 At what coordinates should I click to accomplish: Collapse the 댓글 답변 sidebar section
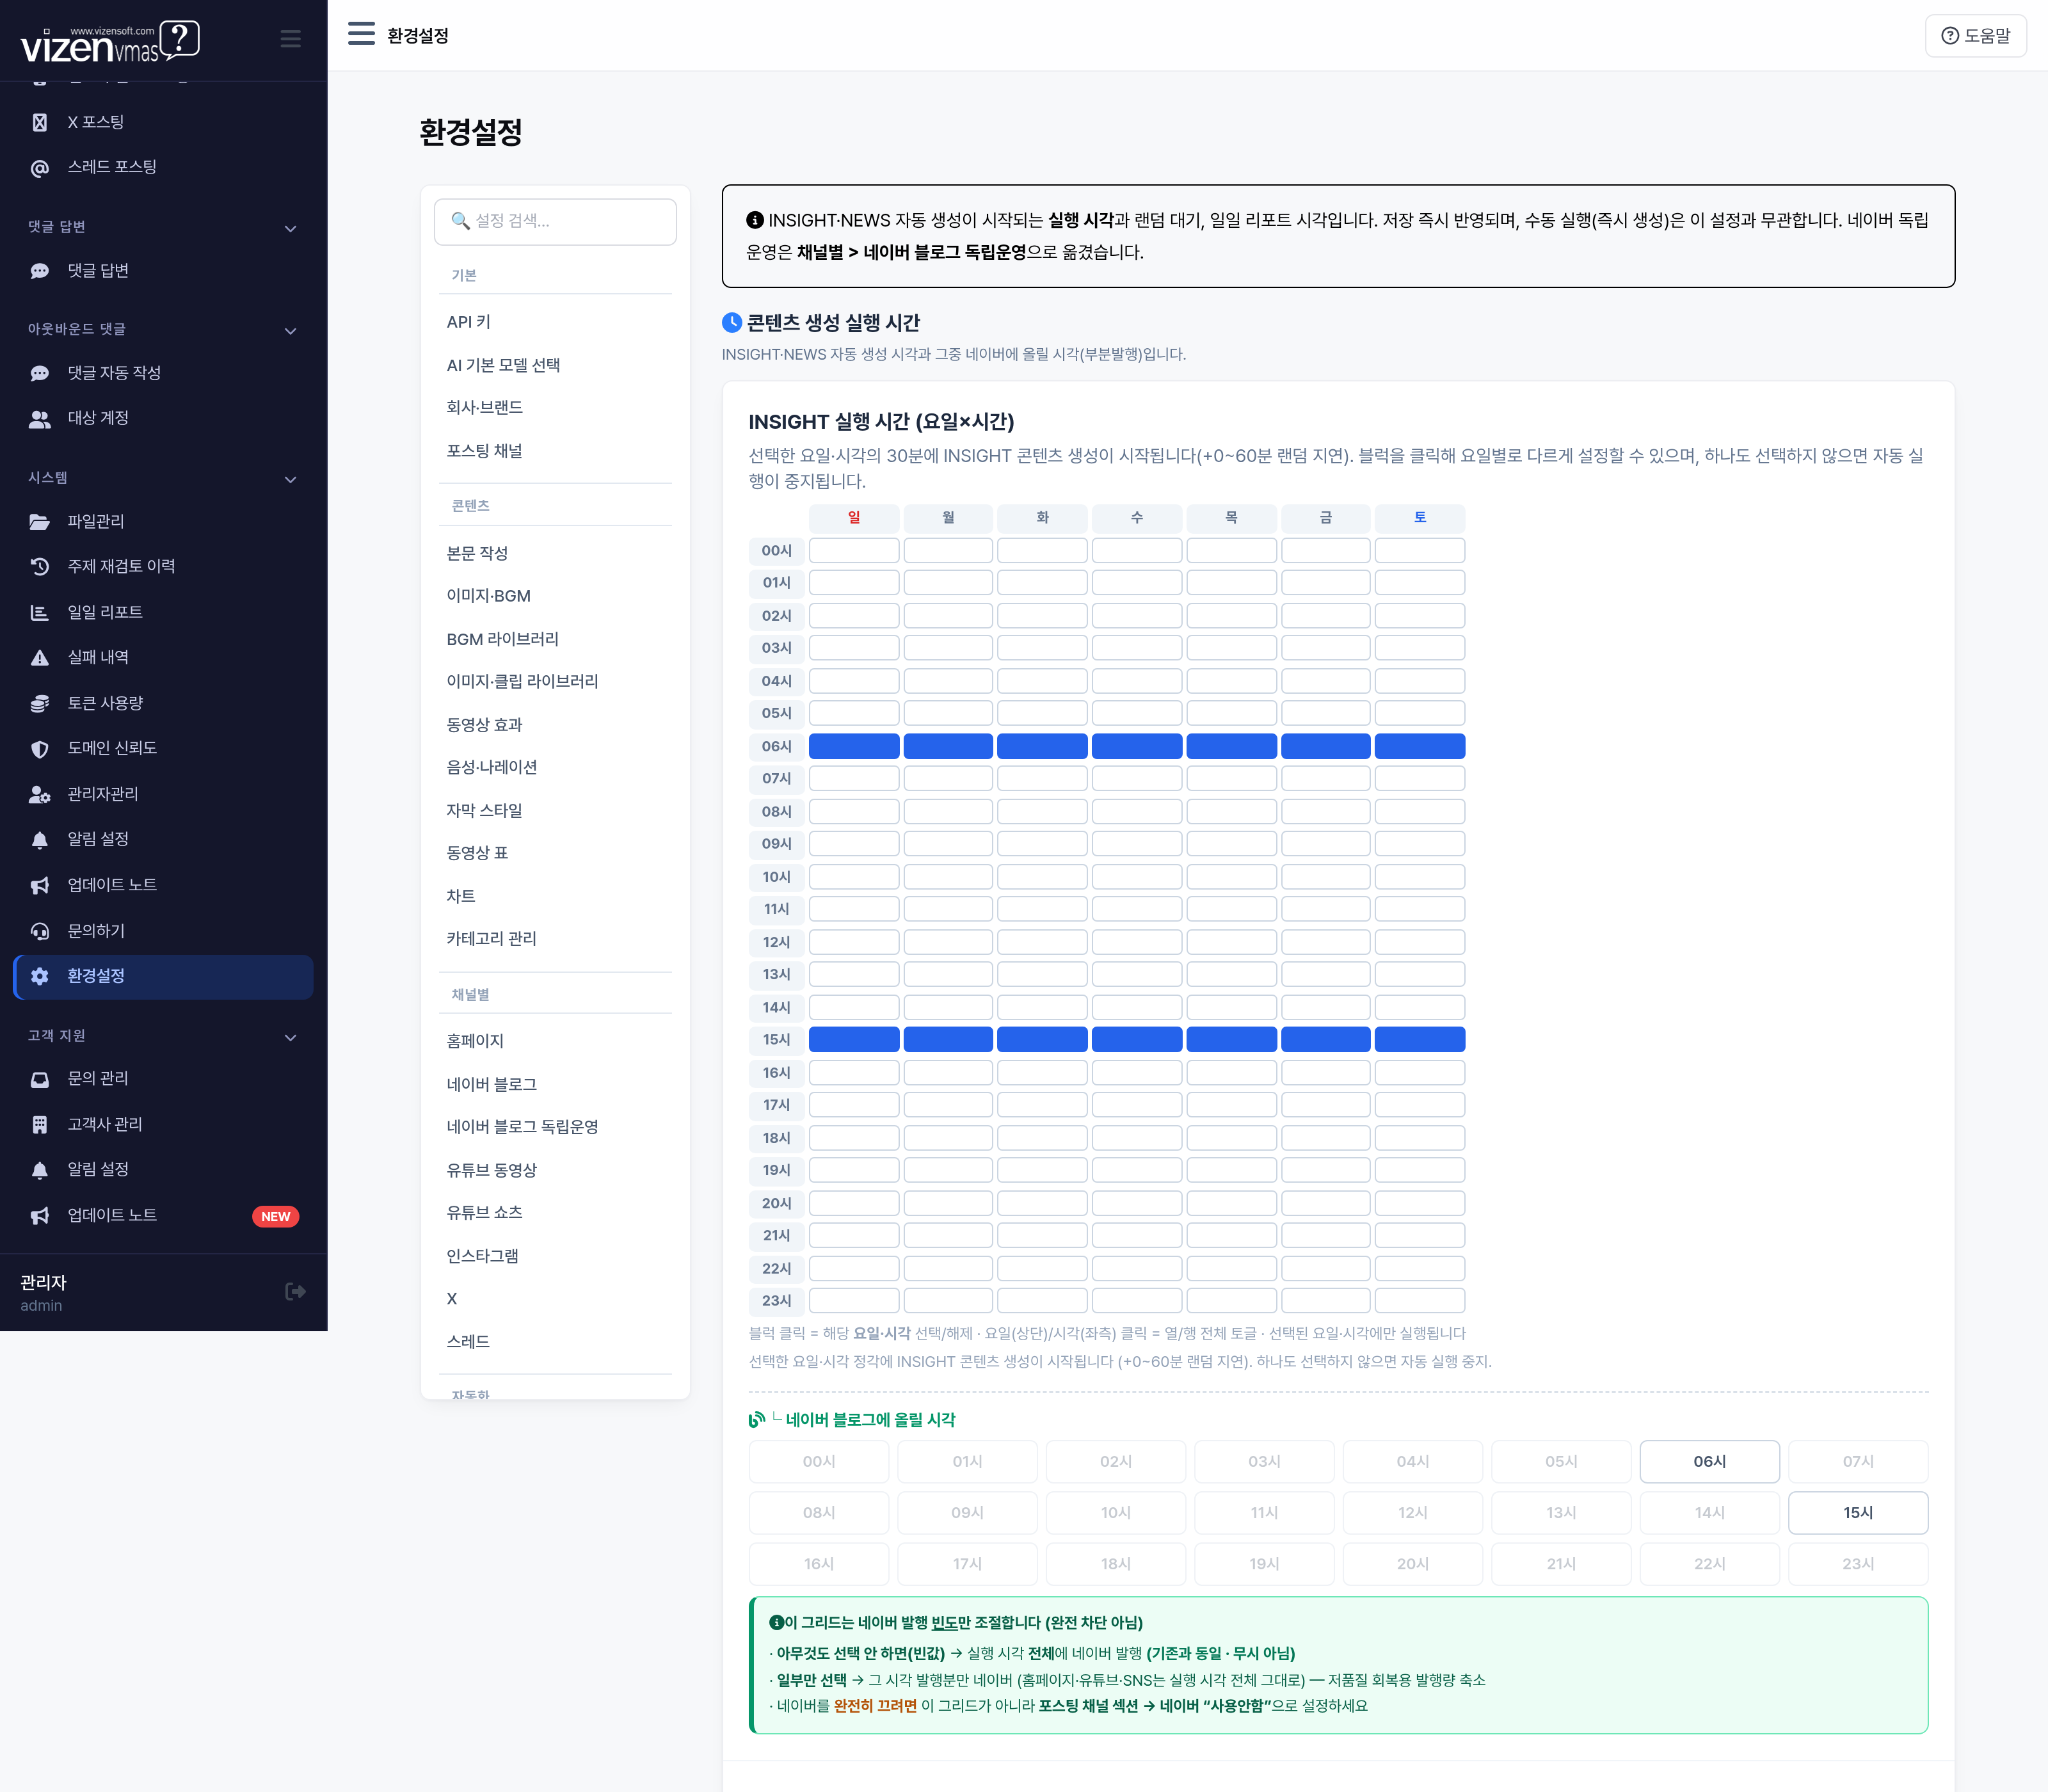290,228
